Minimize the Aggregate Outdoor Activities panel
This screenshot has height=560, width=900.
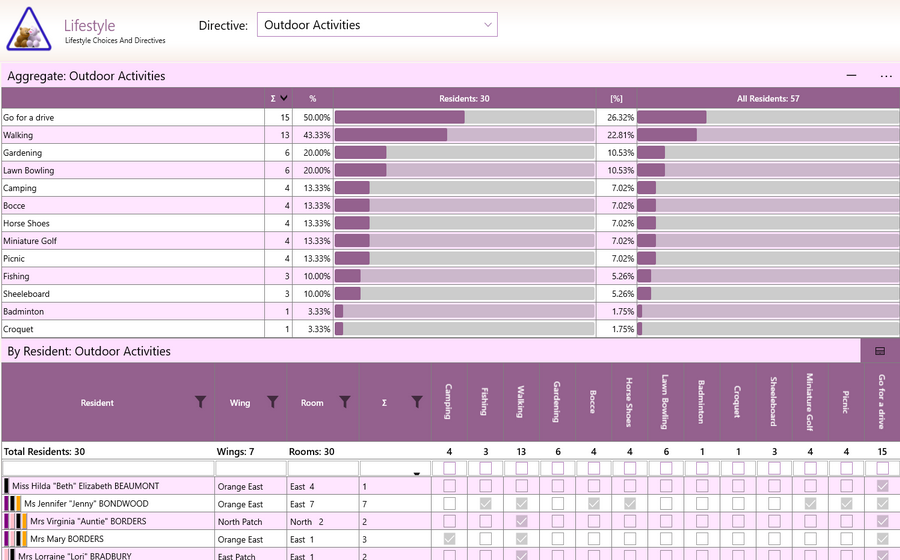(851, 76)
